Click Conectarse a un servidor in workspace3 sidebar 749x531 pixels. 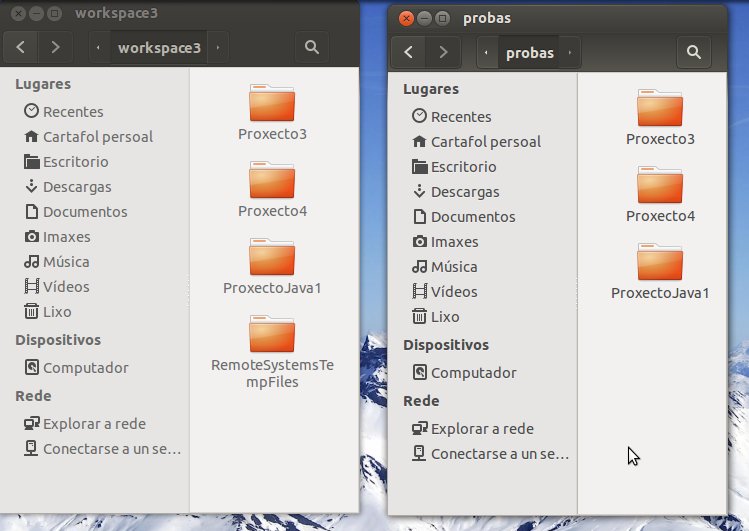tap(102, 449)
